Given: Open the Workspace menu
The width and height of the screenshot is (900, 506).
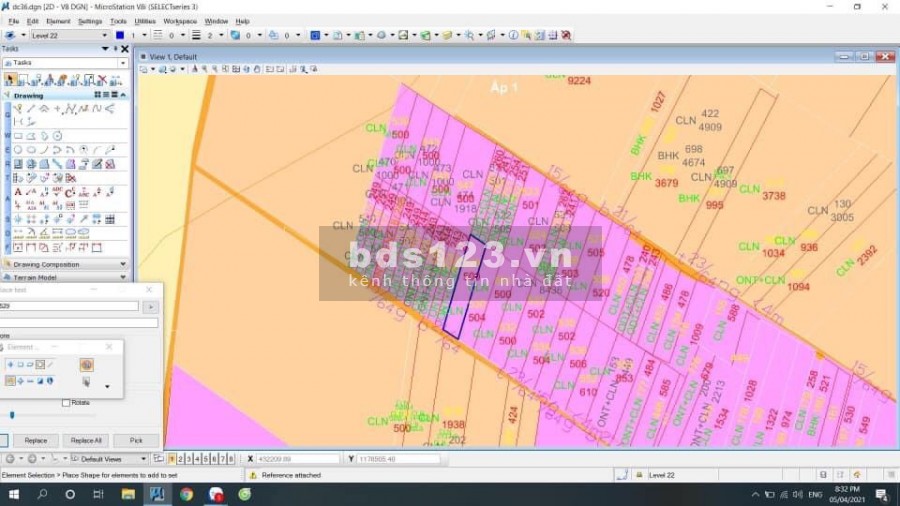Looking at the screenshot, I should [180, 20].
